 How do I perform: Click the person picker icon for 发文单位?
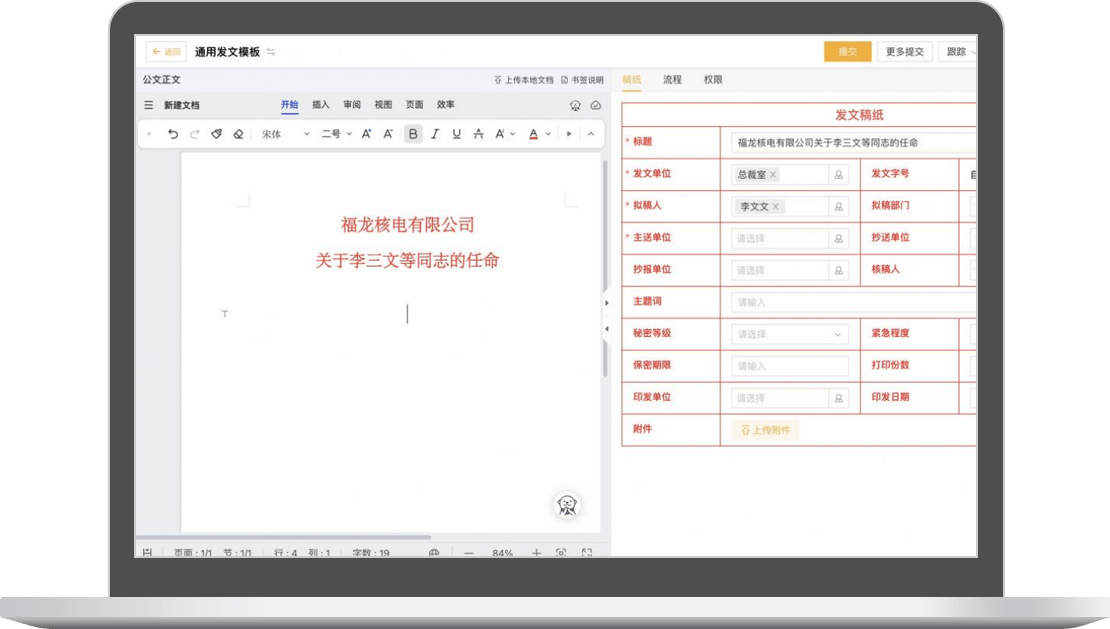(838, 175)
